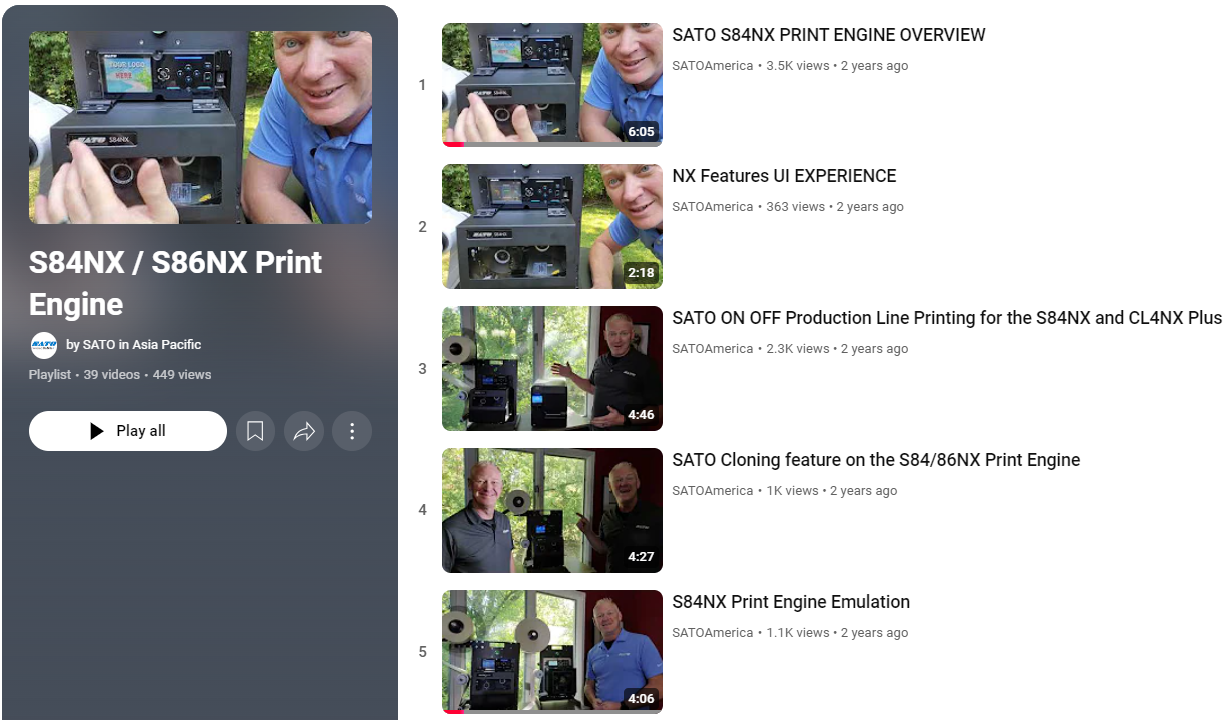
Task: Open "SATO S84NX PRINT ENGINE OVERVIEW" video
Action: pyautogui.click(x=829, y=35)
